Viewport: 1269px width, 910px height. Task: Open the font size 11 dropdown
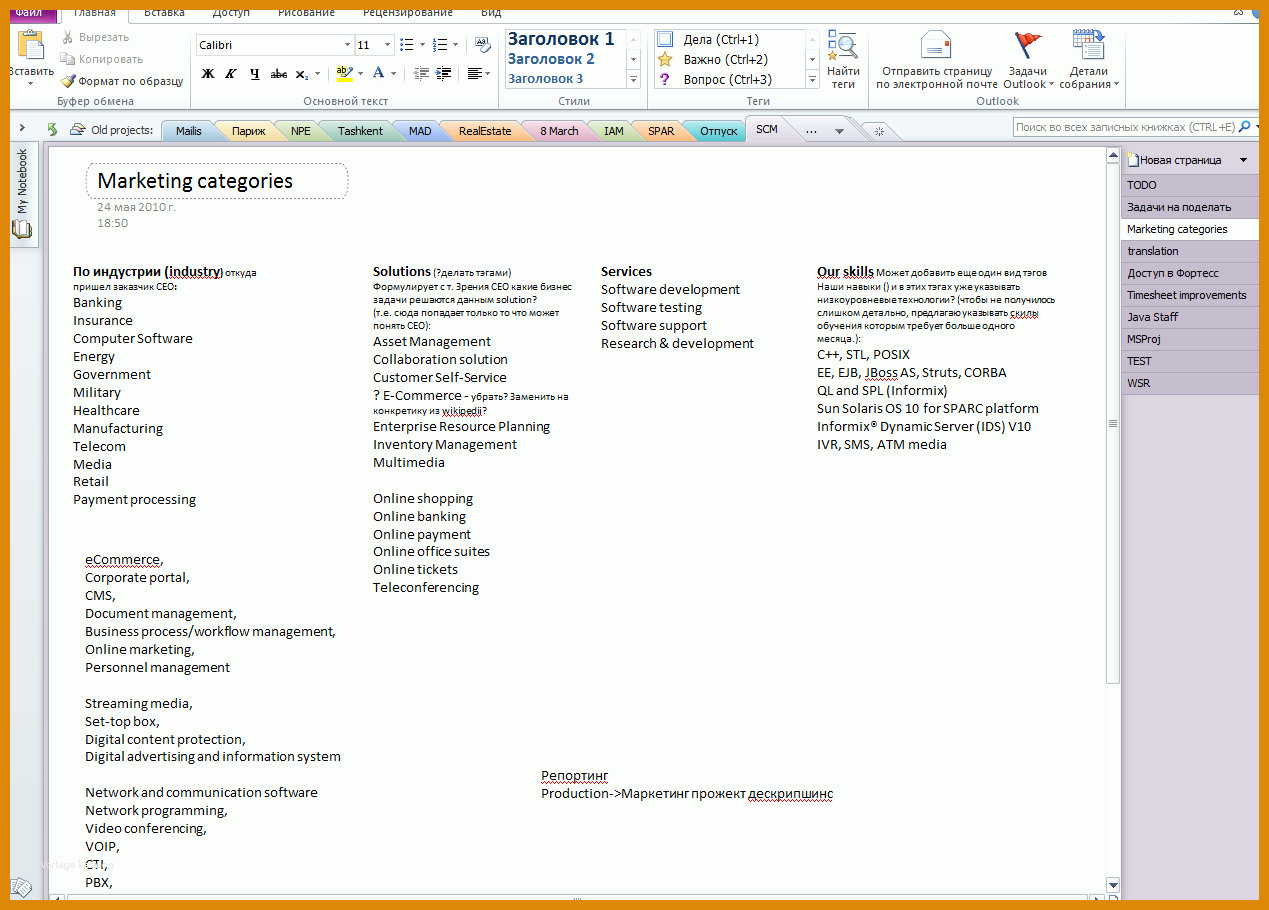click(388, 45)
